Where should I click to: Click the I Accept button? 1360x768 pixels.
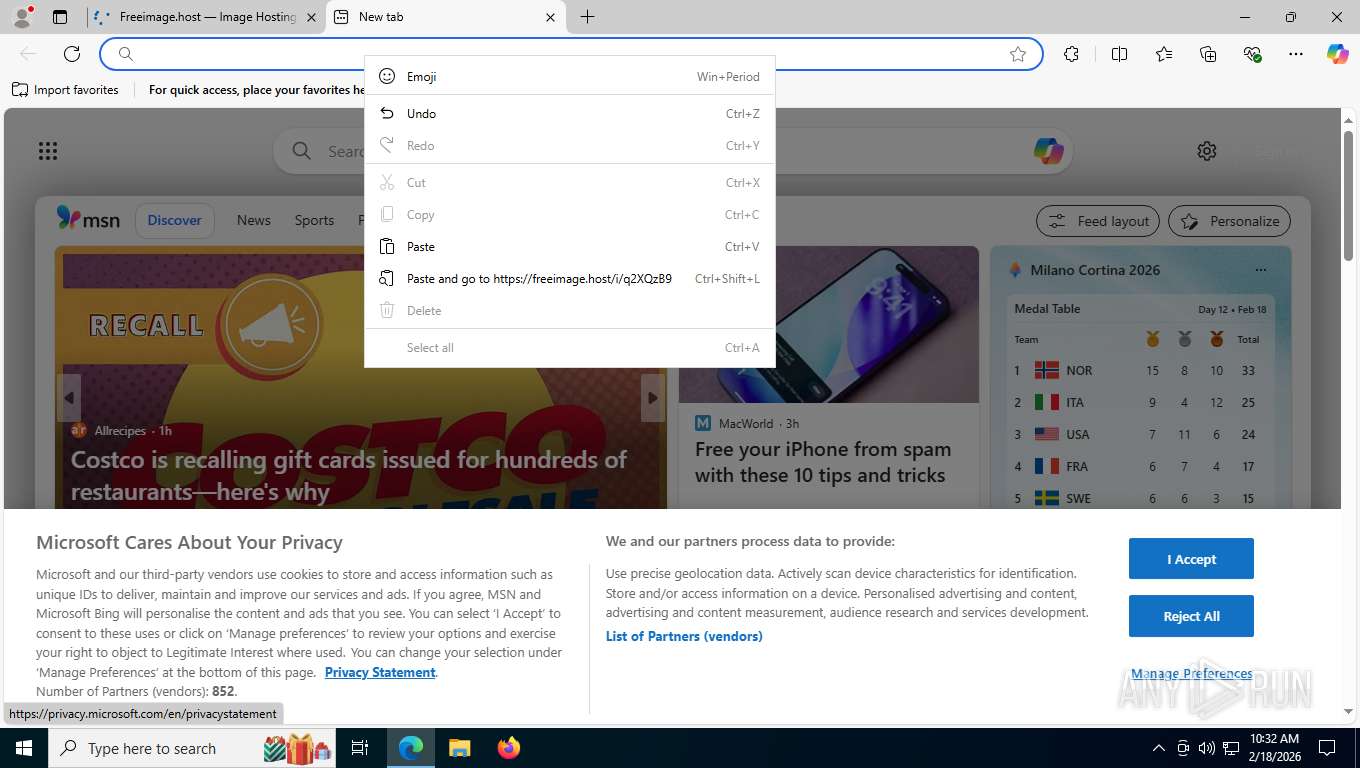click(1191, 559)
